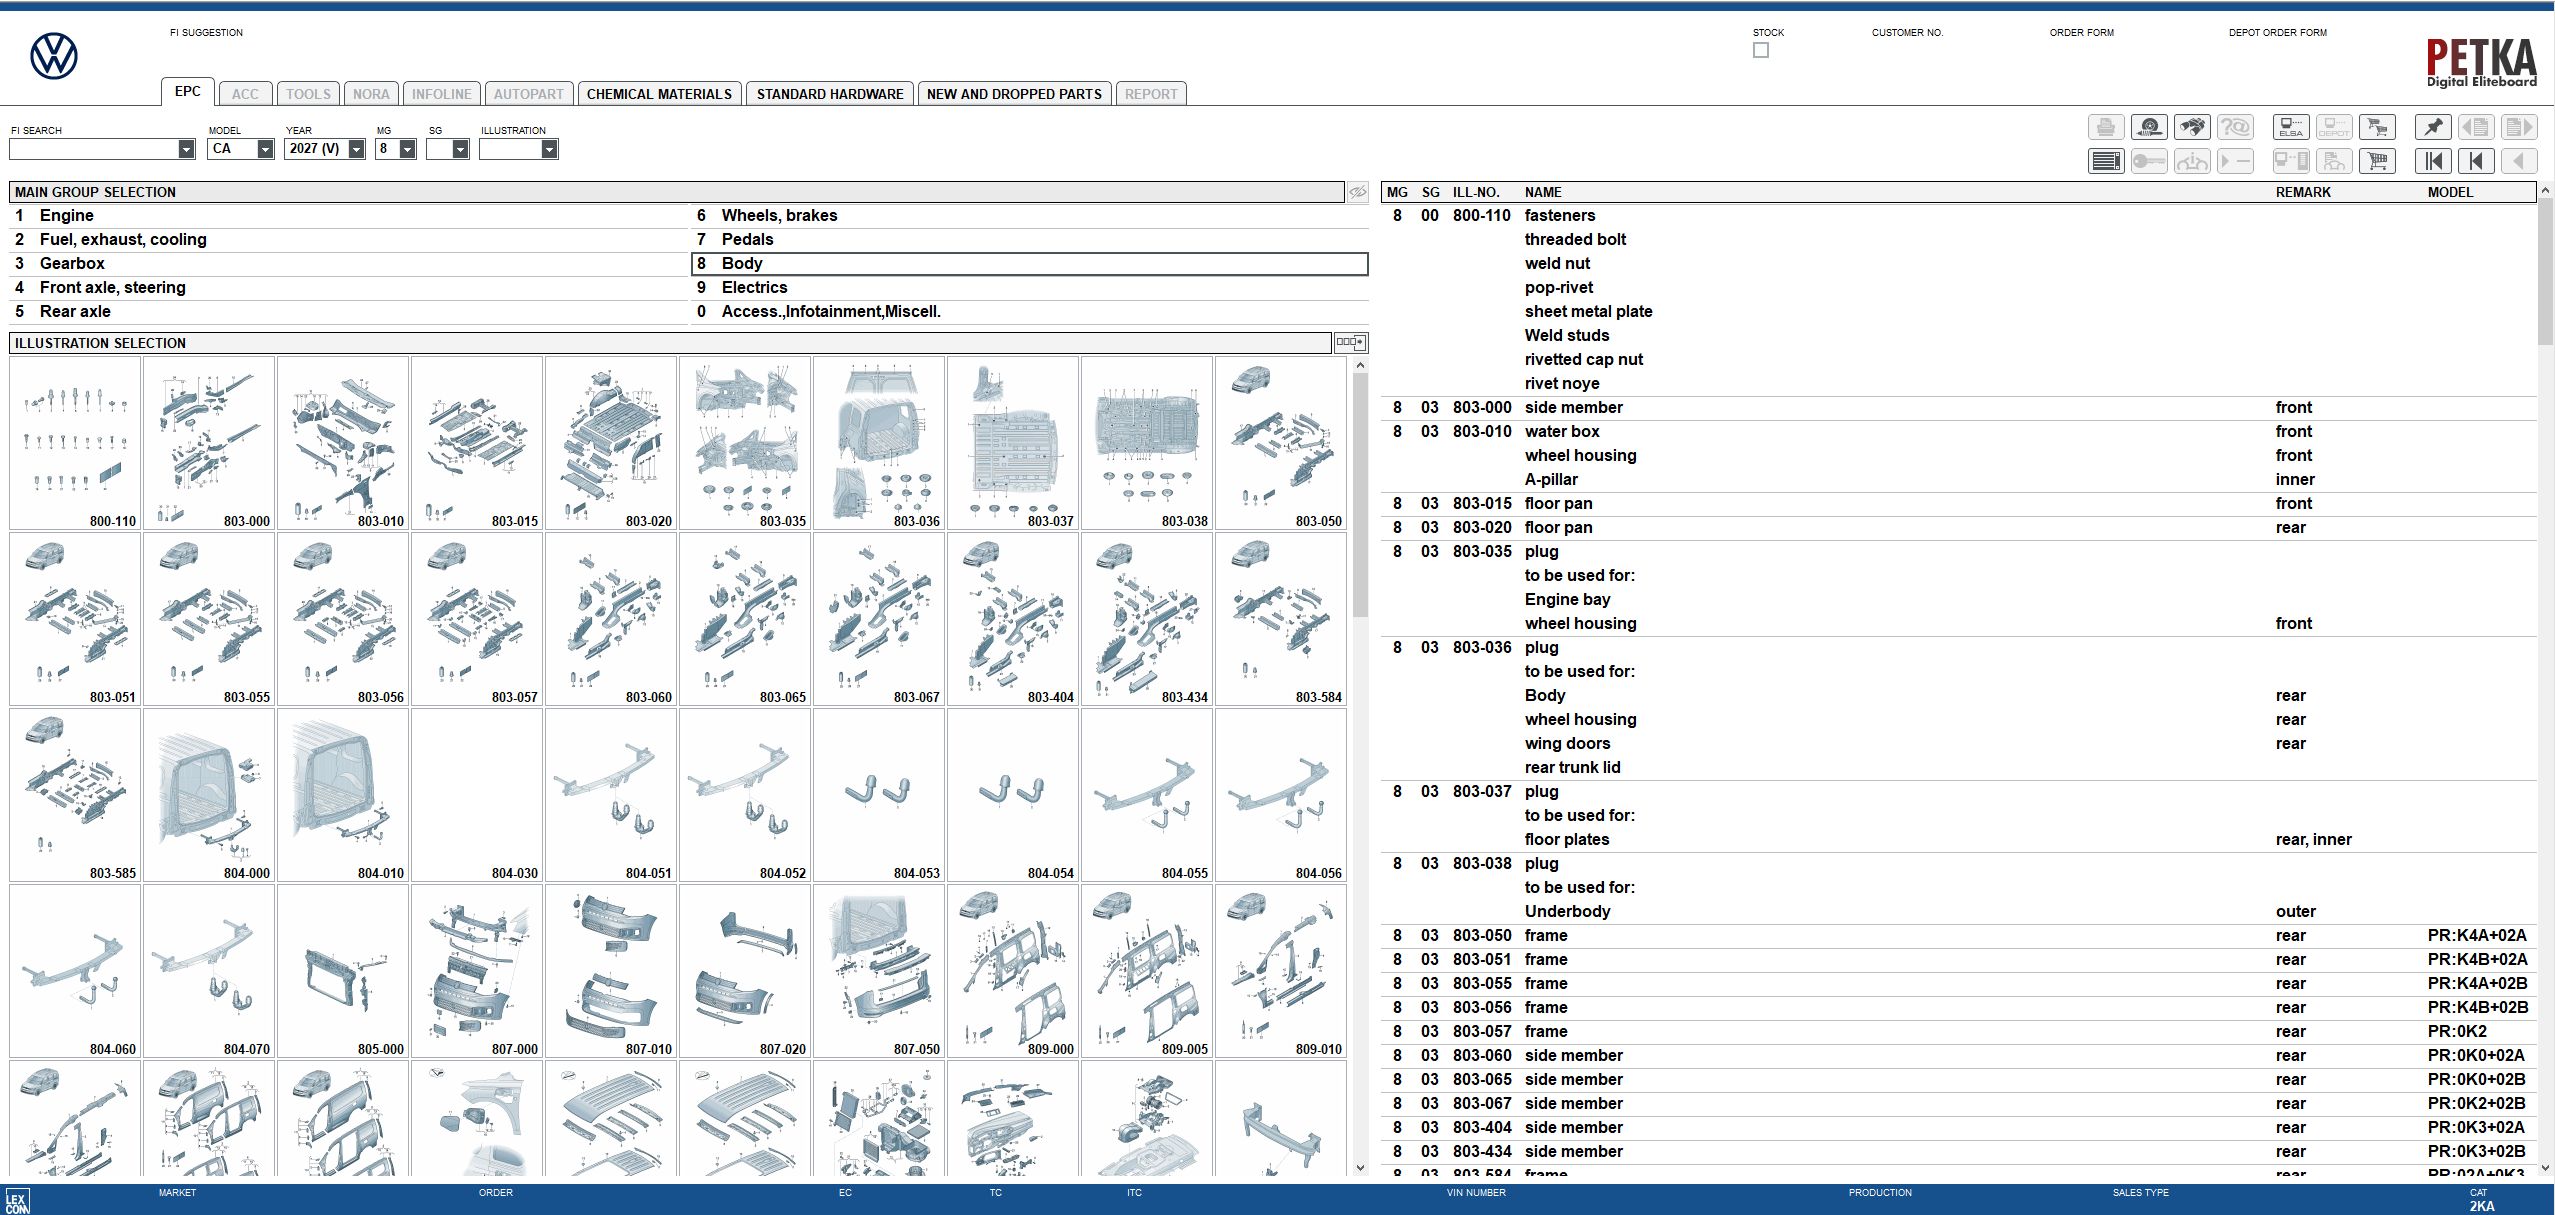Toggle illustration panel visibility with crossed-eye icon
2555x1215 pixels.
click(1357, 191)
